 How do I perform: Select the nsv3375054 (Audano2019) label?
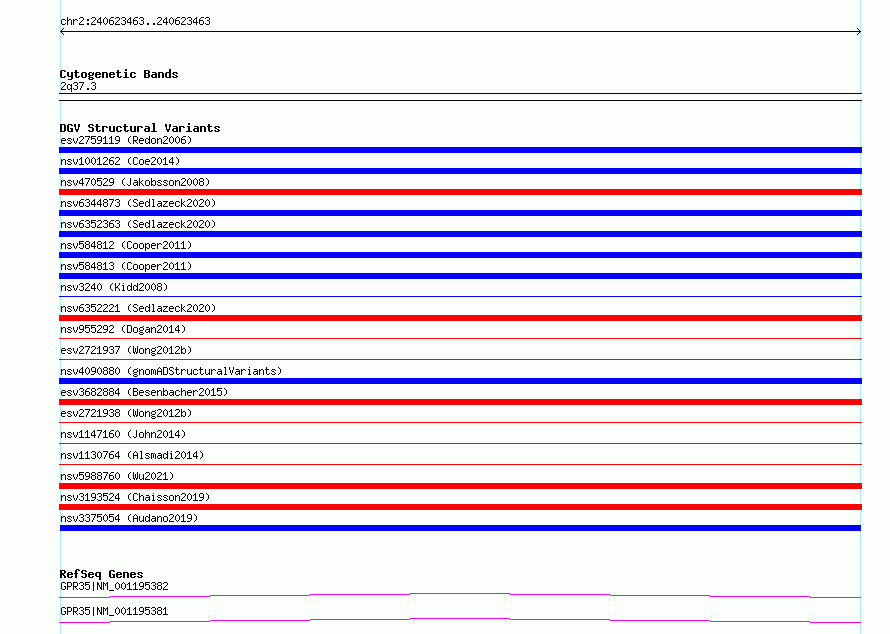[129, 518]
